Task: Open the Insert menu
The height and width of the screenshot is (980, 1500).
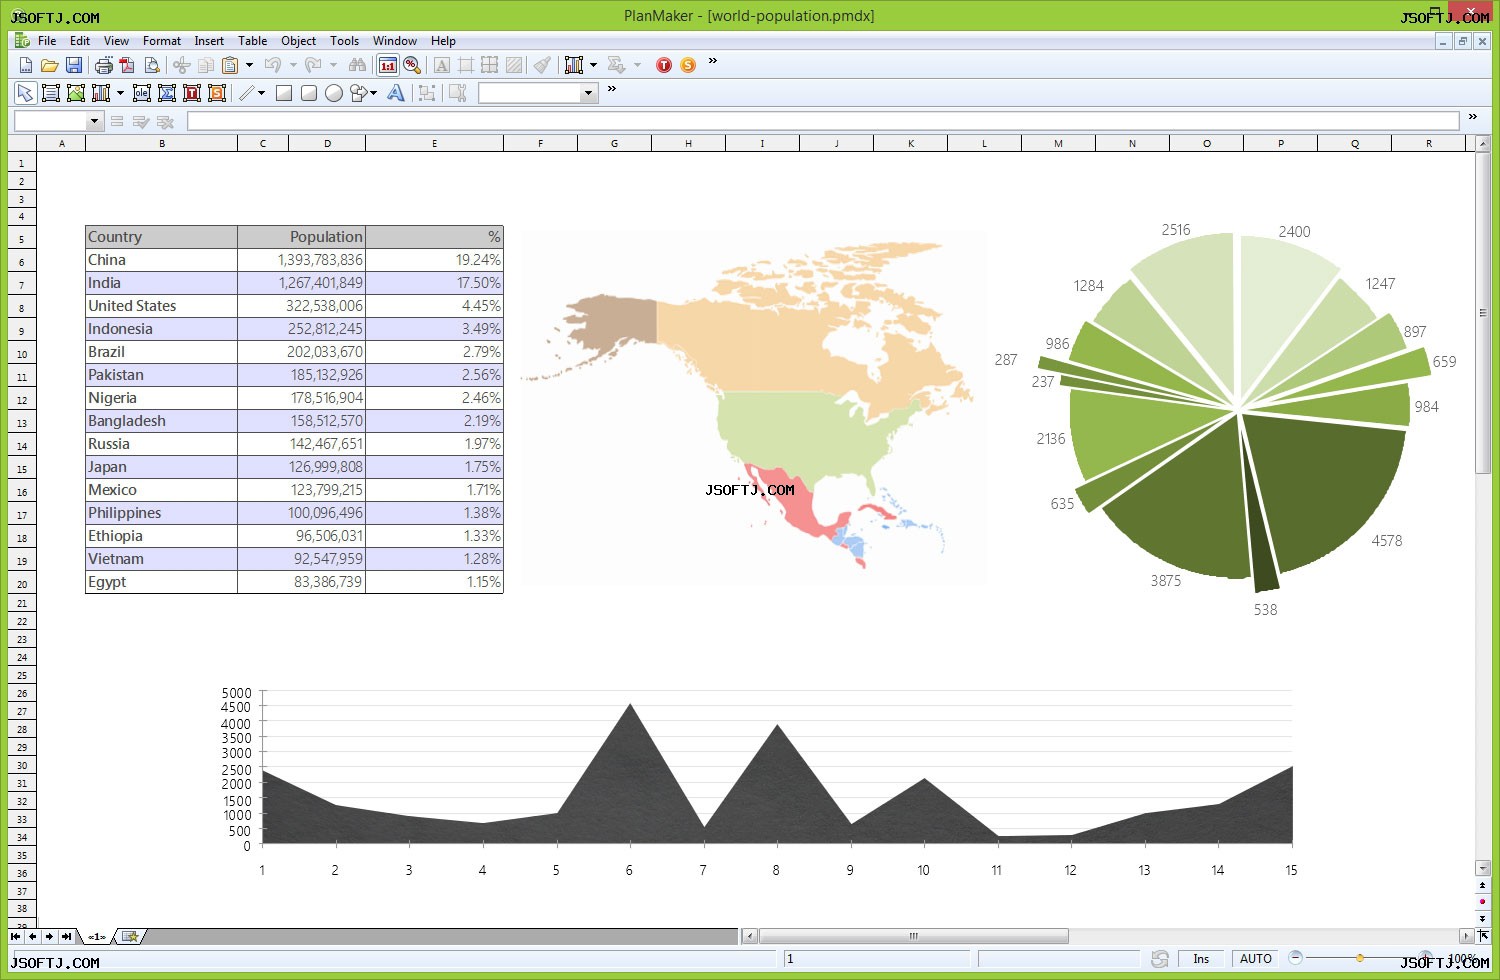Action: click(x=209, y=41)
